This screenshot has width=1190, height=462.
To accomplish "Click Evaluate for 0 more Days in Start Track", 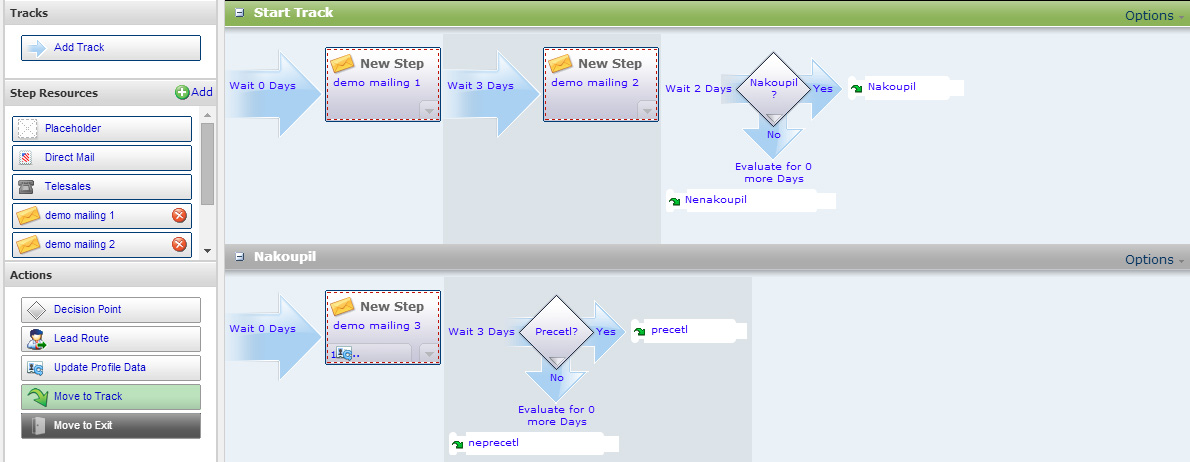I will pos(773,173).
